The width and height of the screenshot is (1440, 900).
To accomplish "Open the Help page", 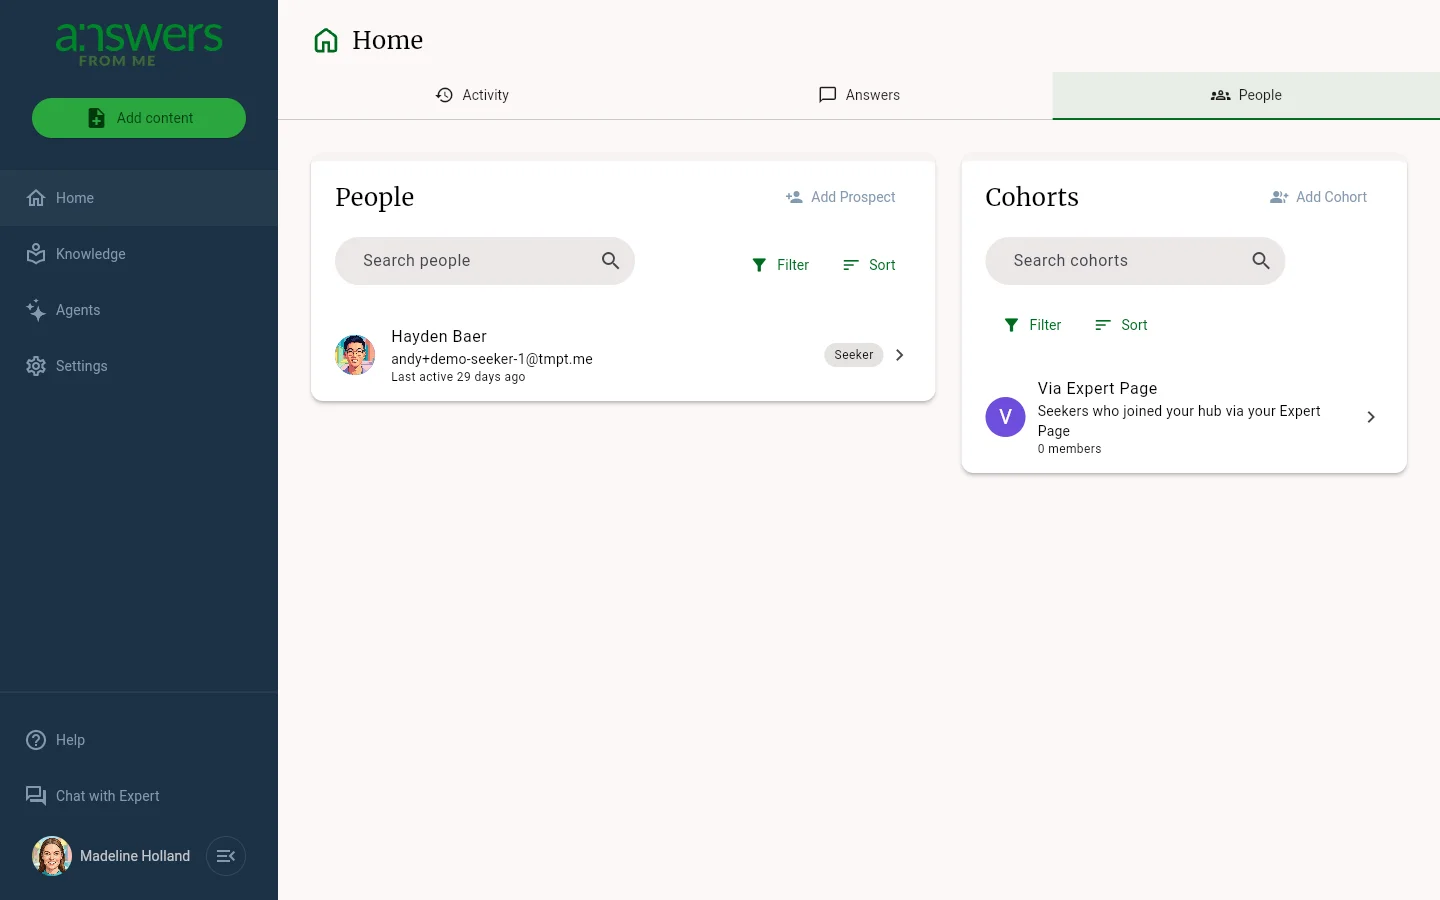I will point(139,740).
